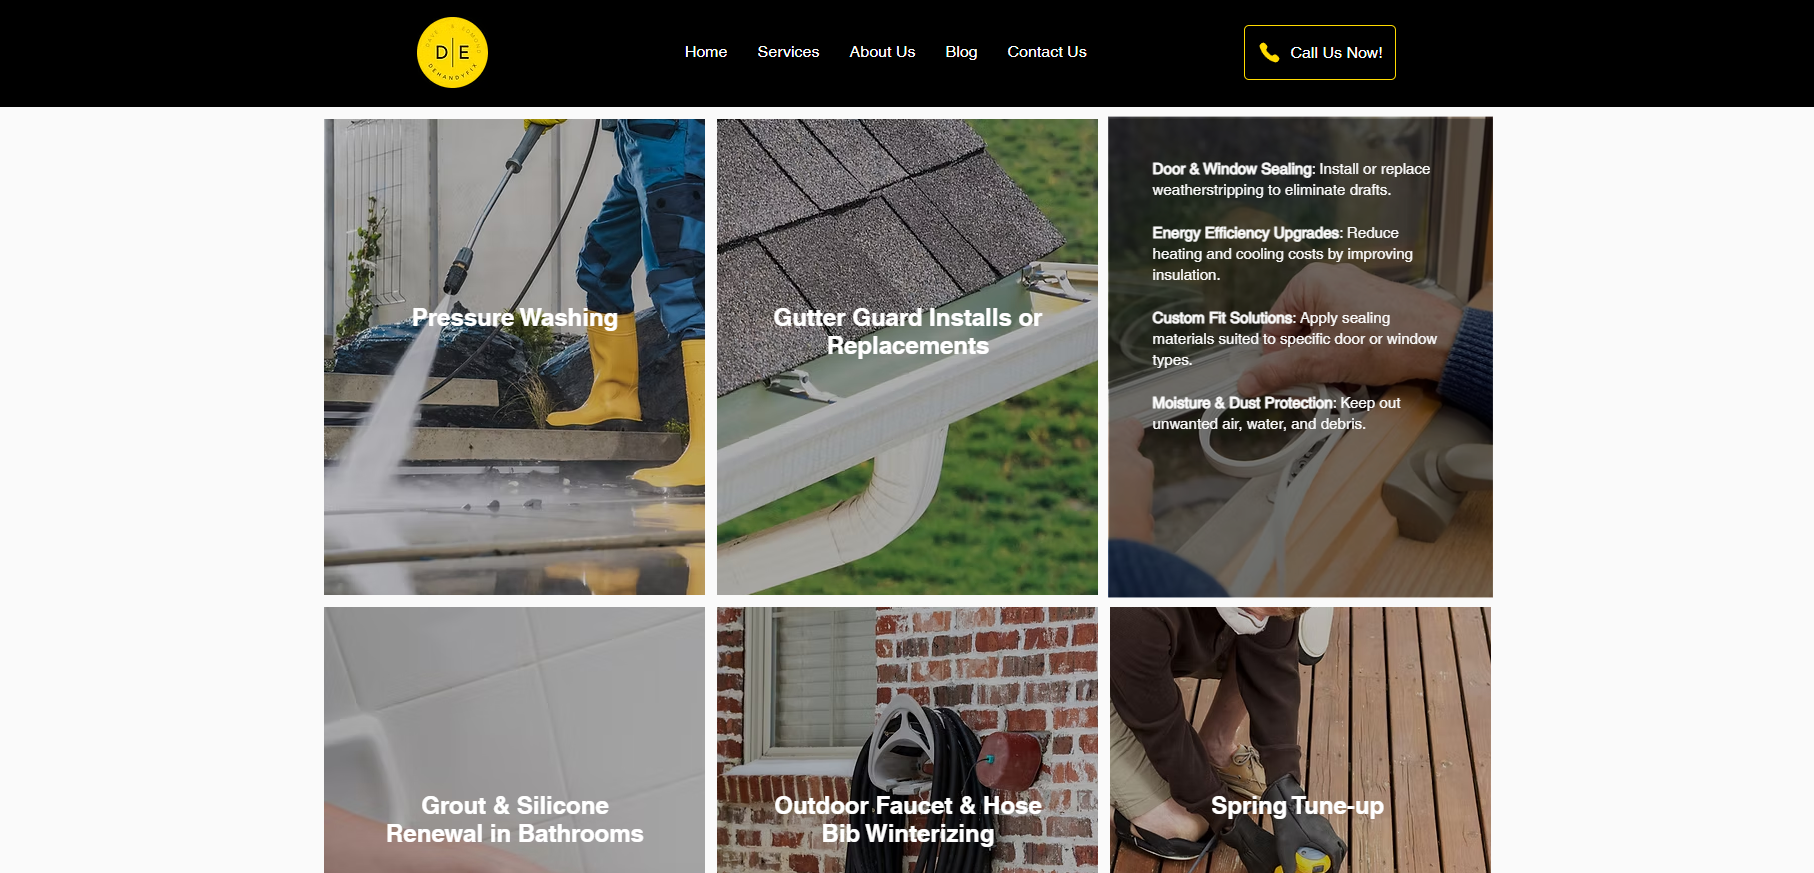1814x873 pixels.
Task: Open Grout & Silicone Renewal in Bathrooms tile
Action: point(514,740)
